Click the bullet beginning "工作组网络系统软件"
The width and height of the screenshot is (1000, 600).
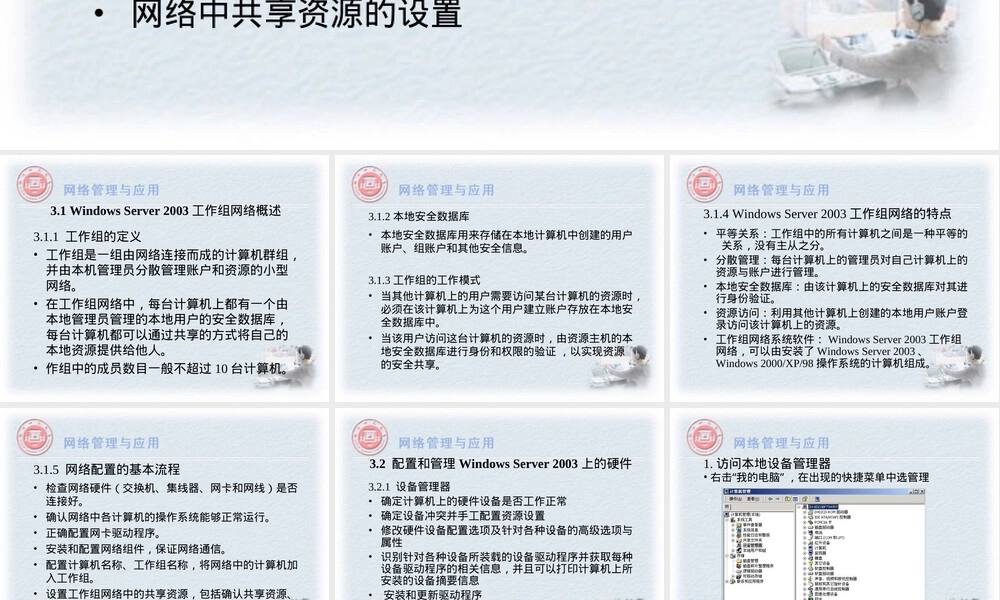[x=839, y=351]
